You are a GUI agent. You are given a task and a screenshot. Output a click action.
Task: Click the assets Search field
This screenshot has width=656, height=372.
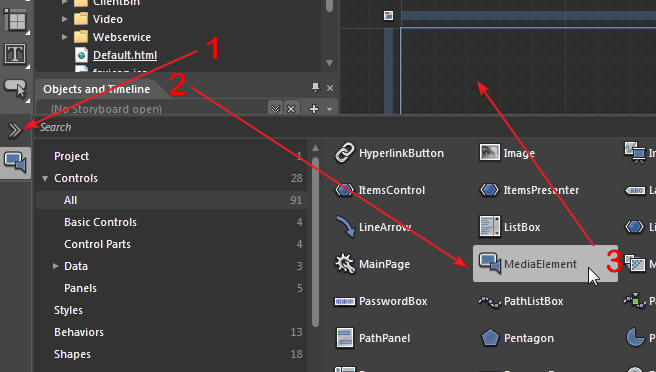343,127
